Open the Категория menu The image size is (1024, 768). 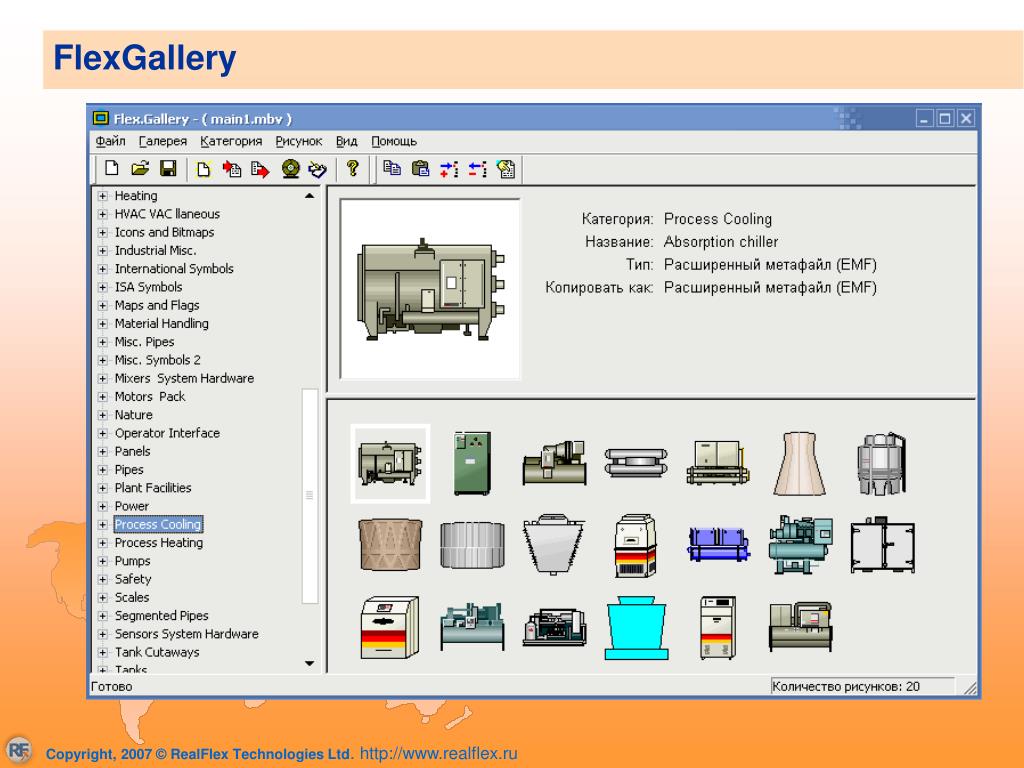click(231, 141)
